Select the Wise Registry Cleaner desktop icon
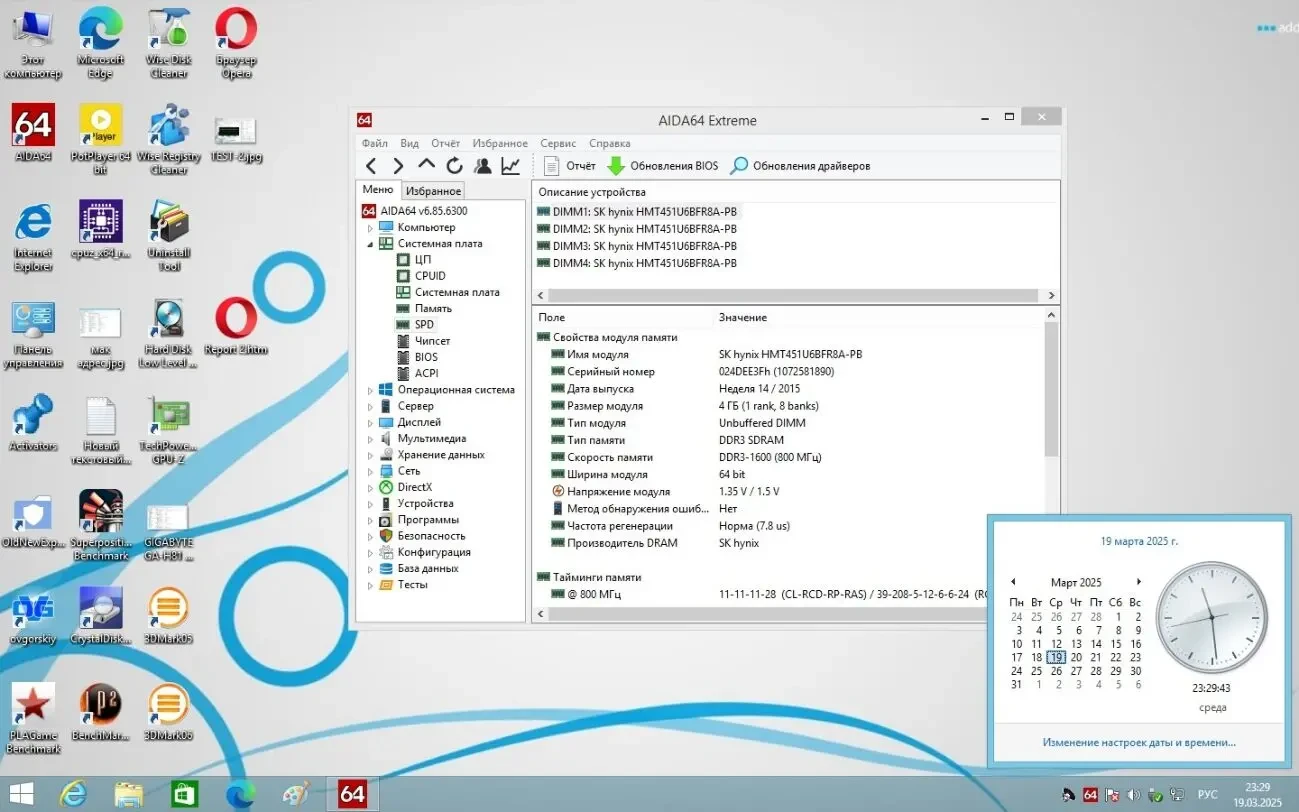1299x812 pixels. pyautogui.click(x=169, y=139)
